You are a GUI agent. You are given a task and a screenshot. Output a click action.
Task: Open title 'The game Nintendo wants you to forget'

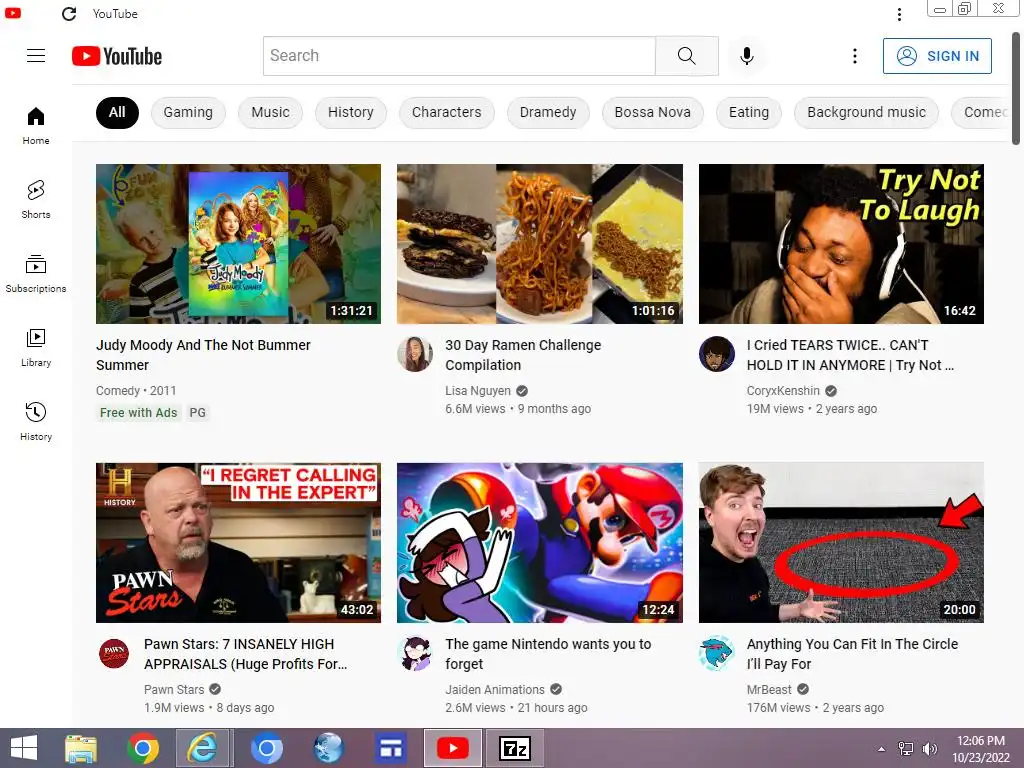coord(549,654)
